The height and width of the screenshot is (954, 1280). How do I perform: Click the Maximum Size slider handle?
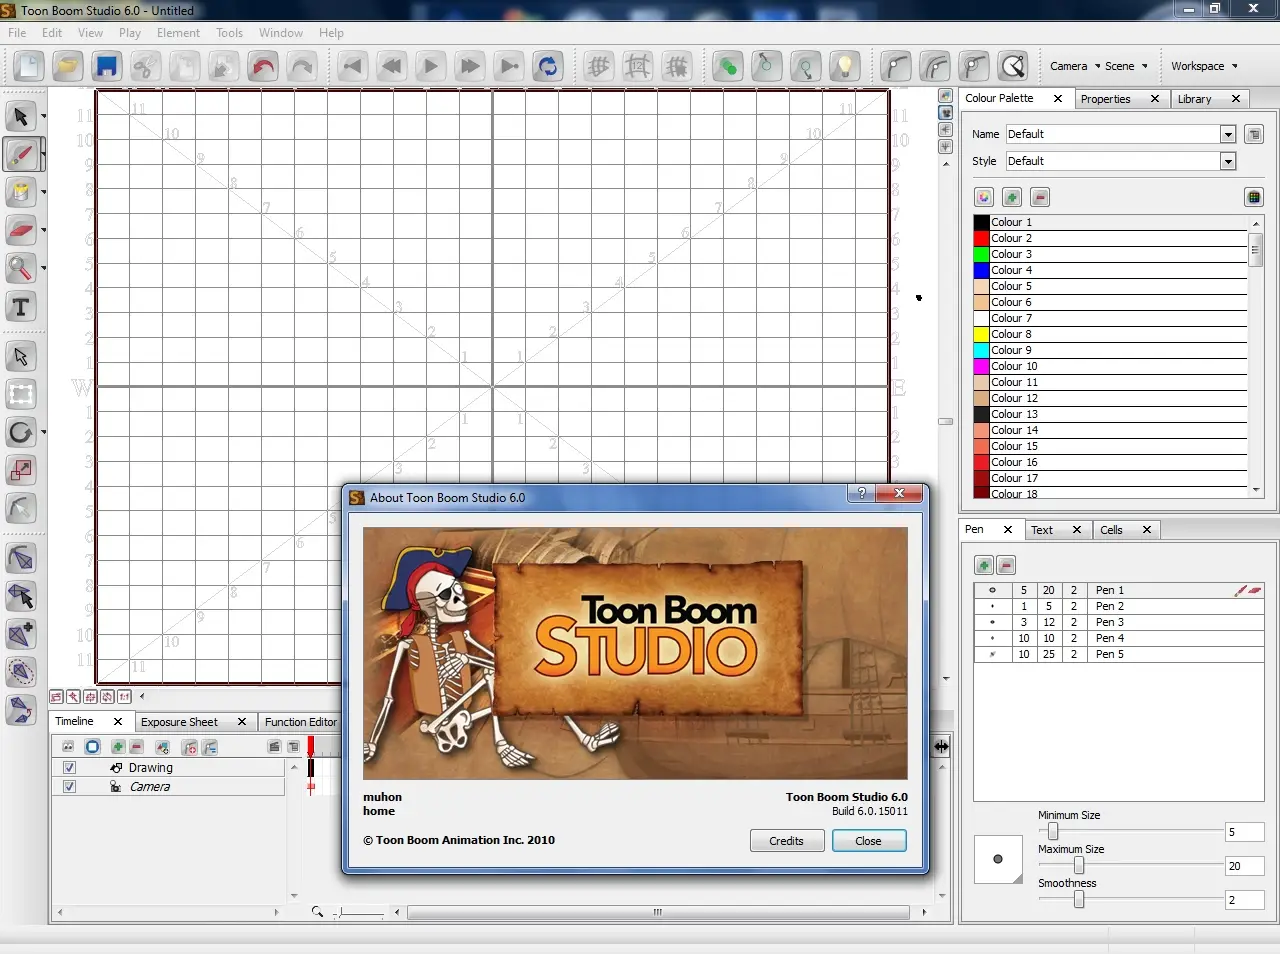click(1078, 865)
